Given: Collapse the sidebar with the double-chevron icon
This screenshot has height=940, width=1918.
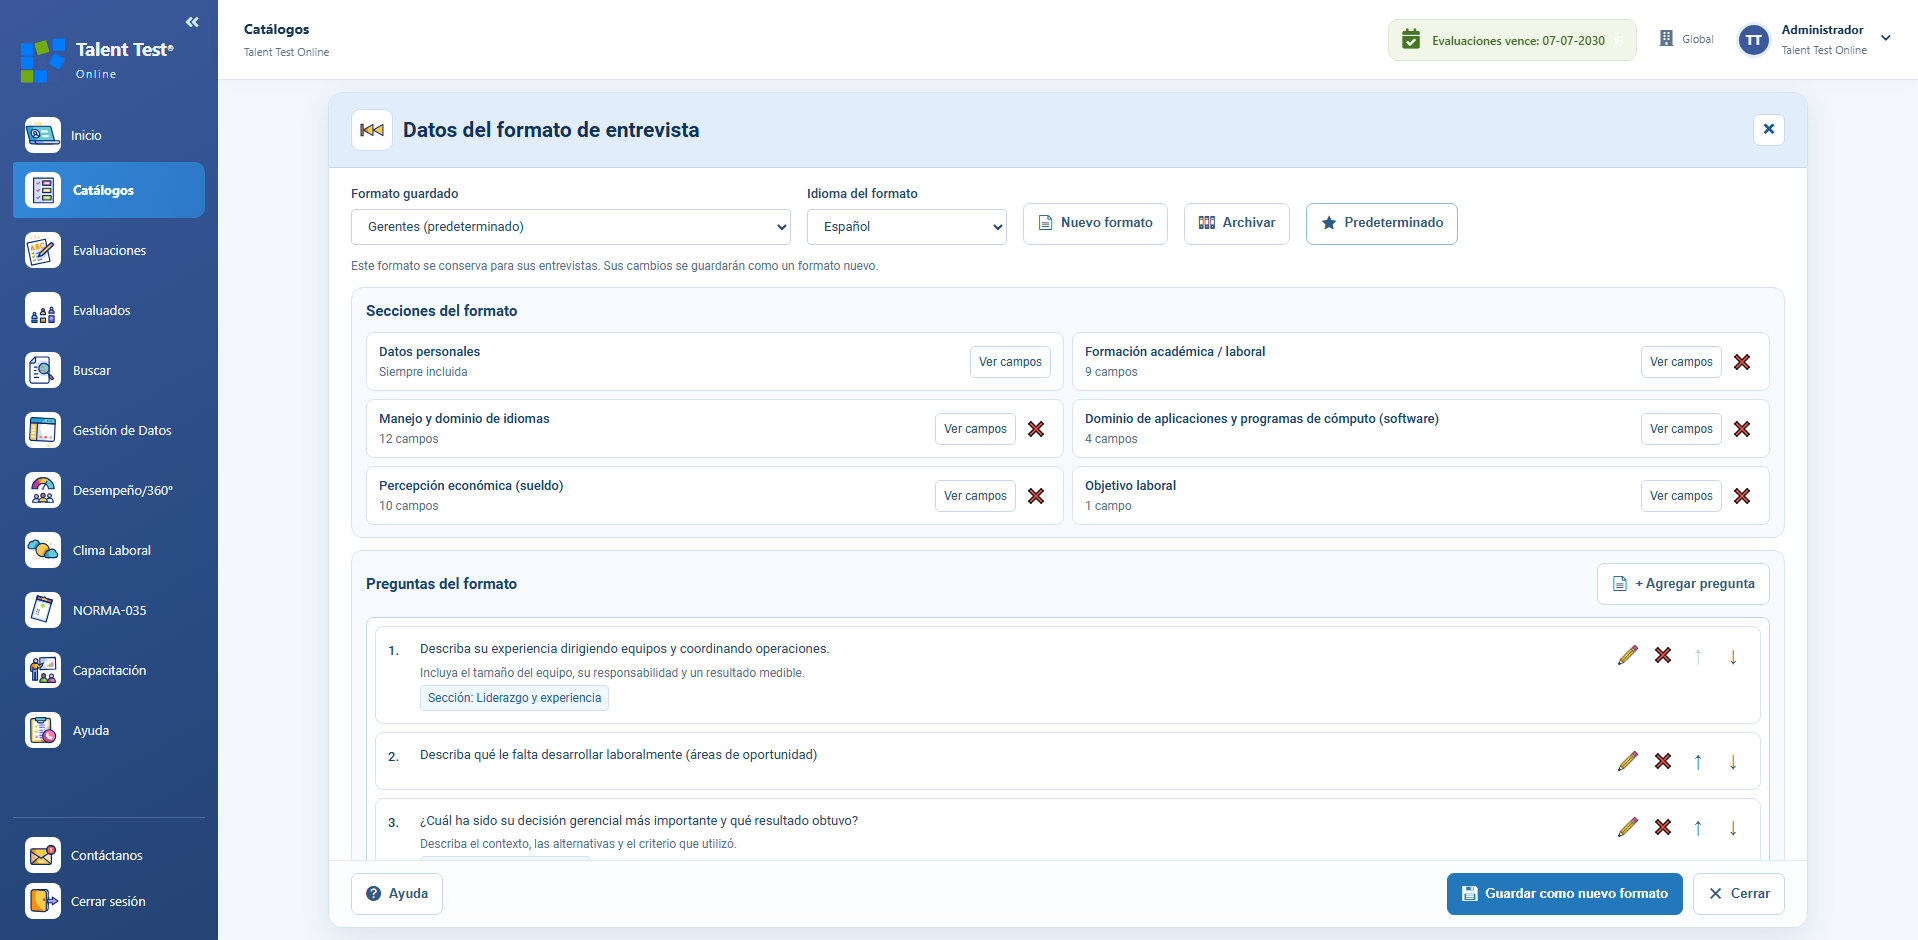Looking at the screenshot, I should coord(192,22).
